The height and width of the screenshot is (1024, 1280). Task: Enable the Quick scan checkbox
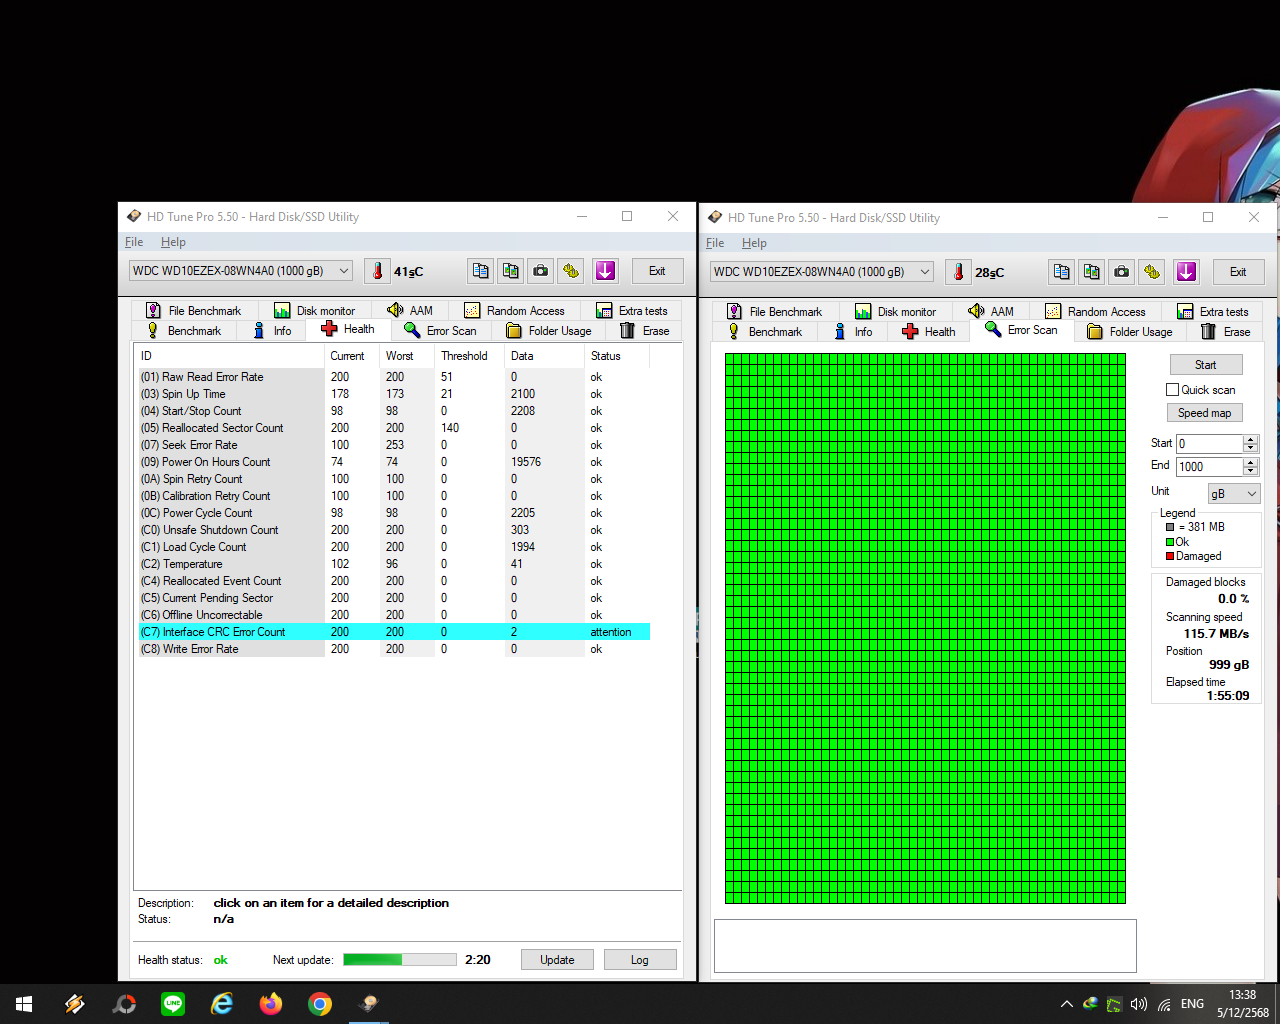click(1173, 390)
